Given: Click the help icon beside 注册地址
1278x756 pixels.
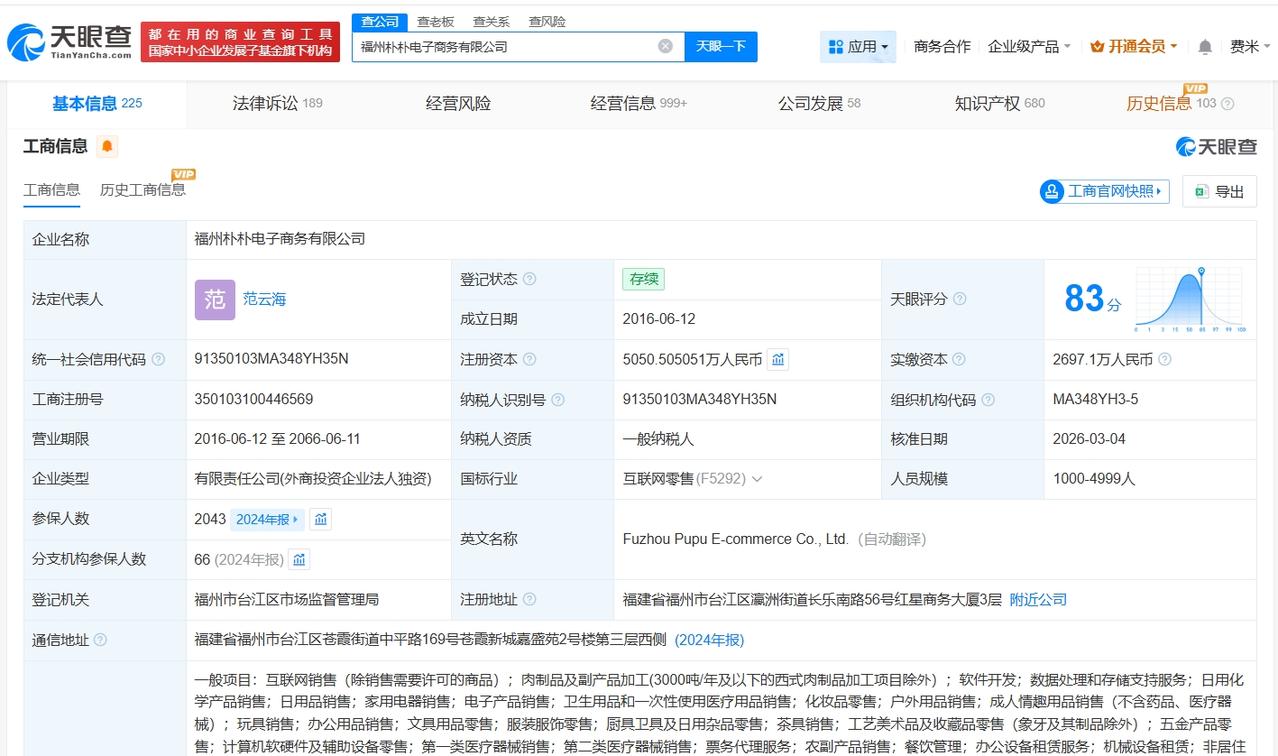Looking at the screenshot, I should tap(529, 599).
